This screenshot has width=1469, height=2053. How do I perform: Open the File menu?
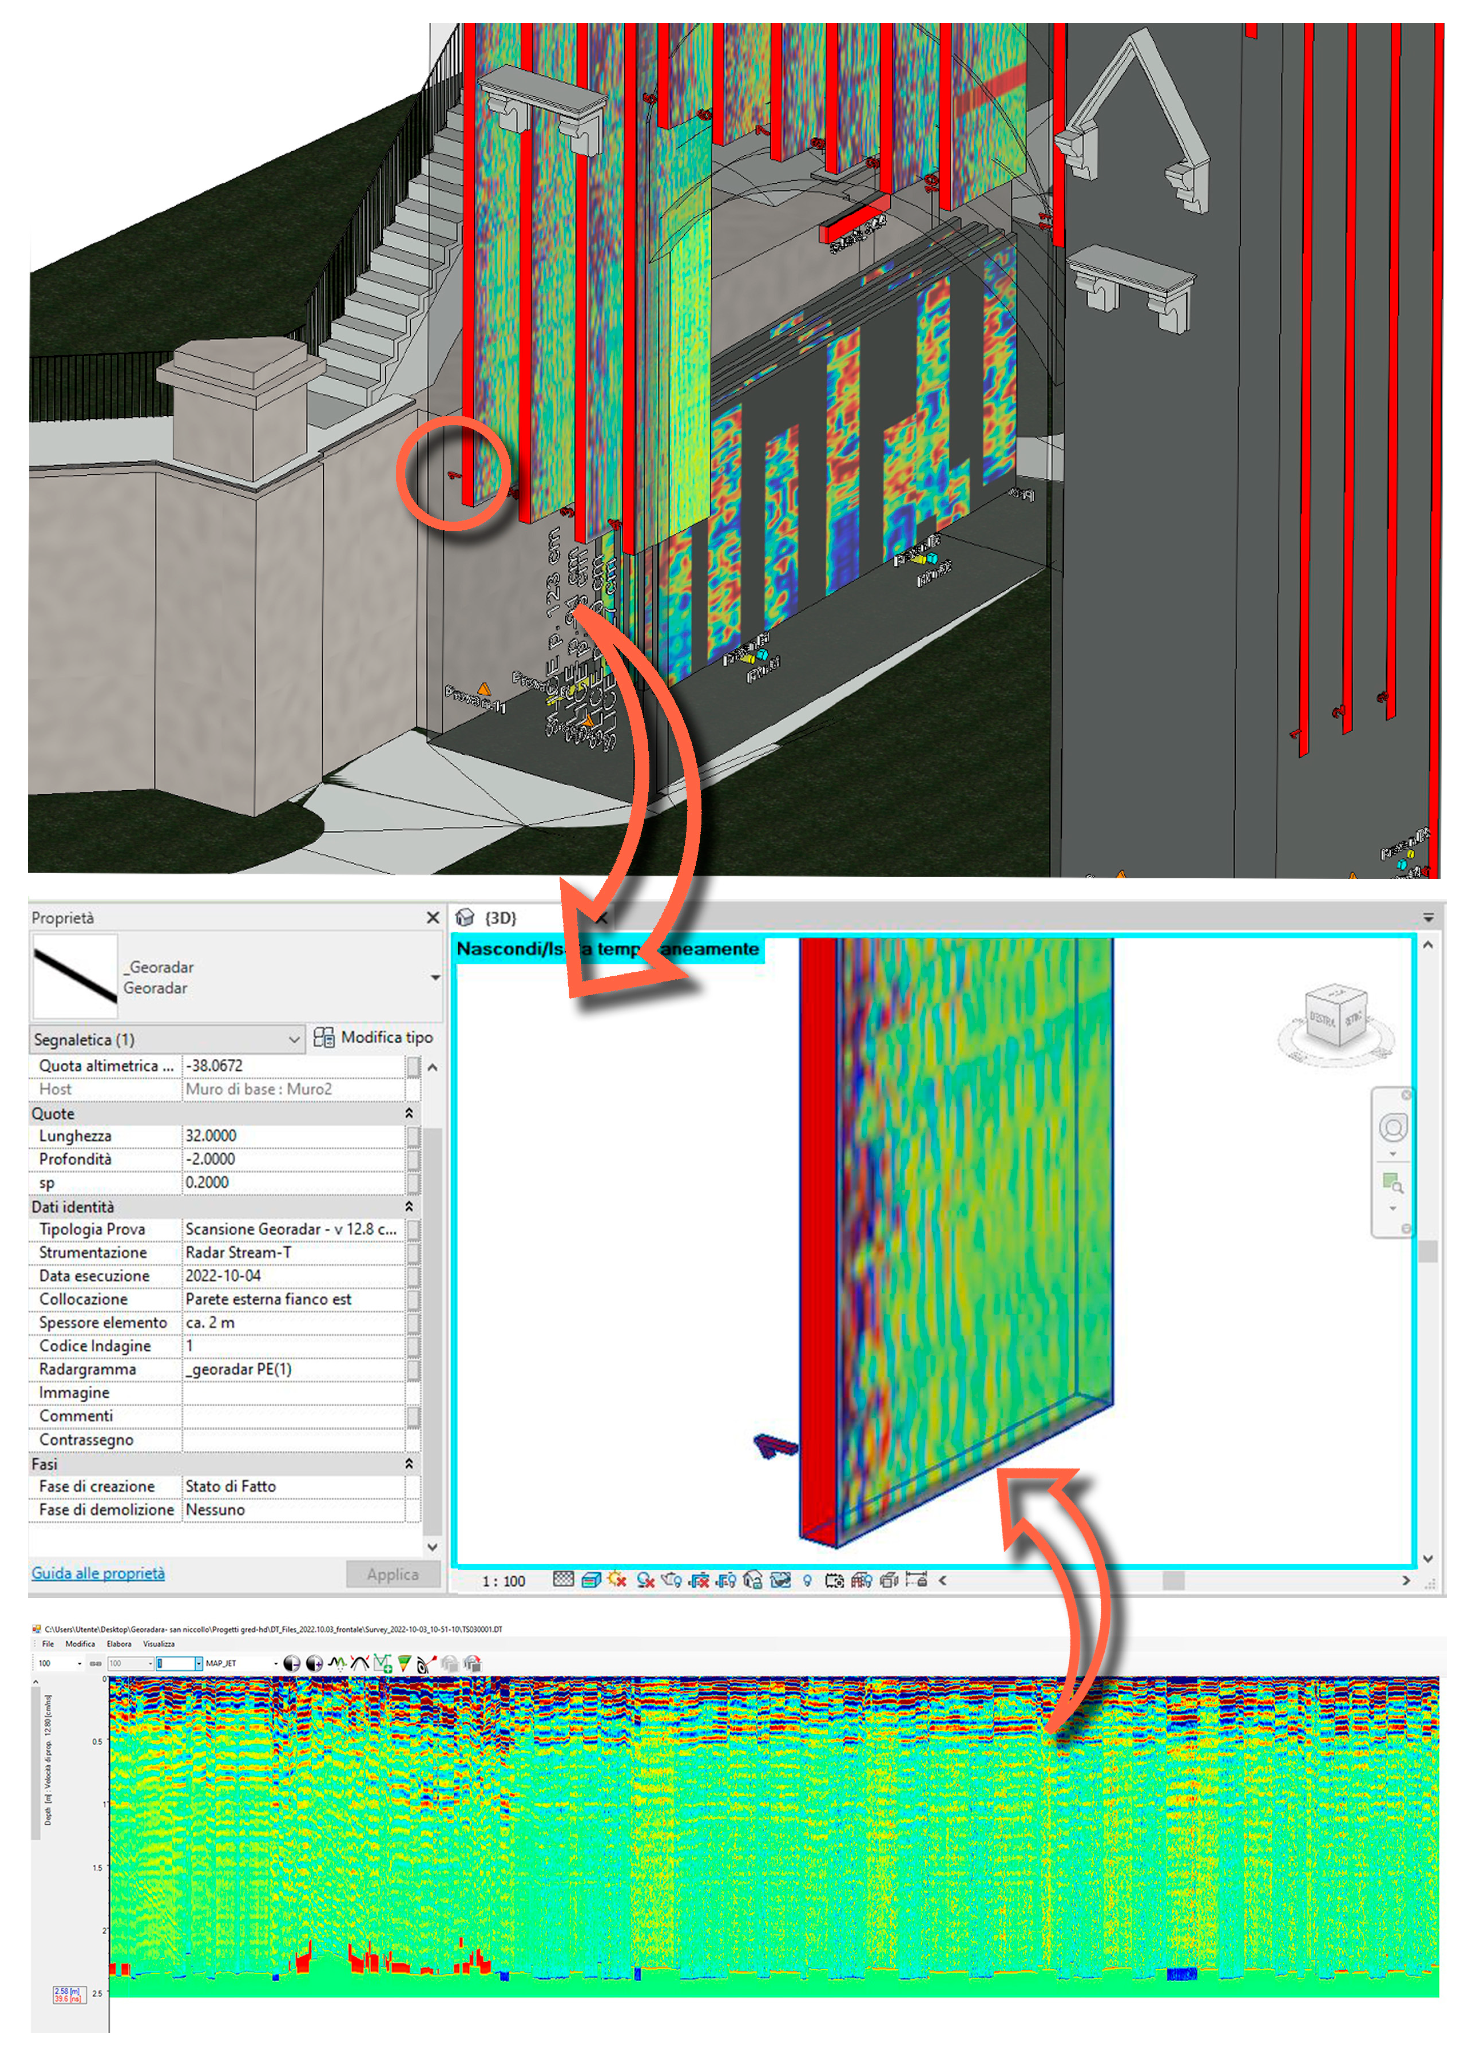[47, 1644]
